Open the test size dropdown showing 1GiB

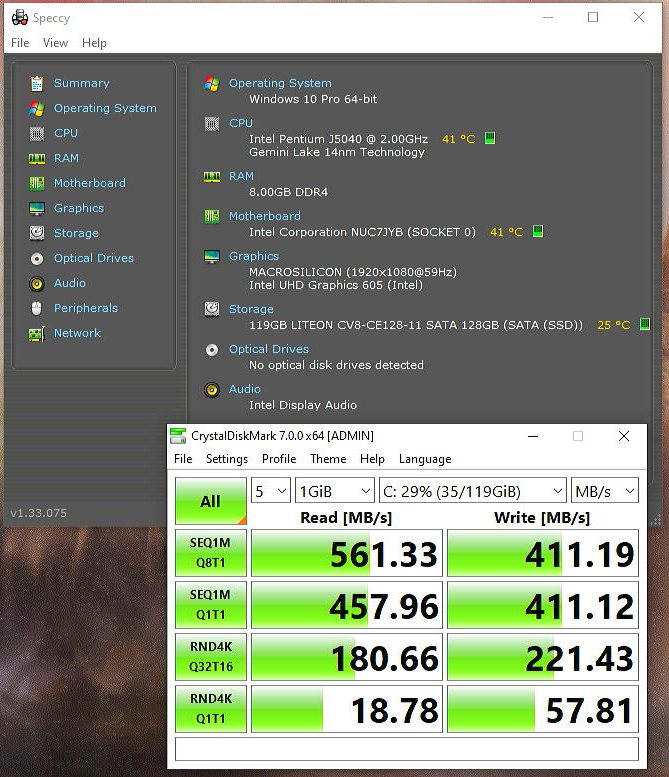tap(334, 491)
